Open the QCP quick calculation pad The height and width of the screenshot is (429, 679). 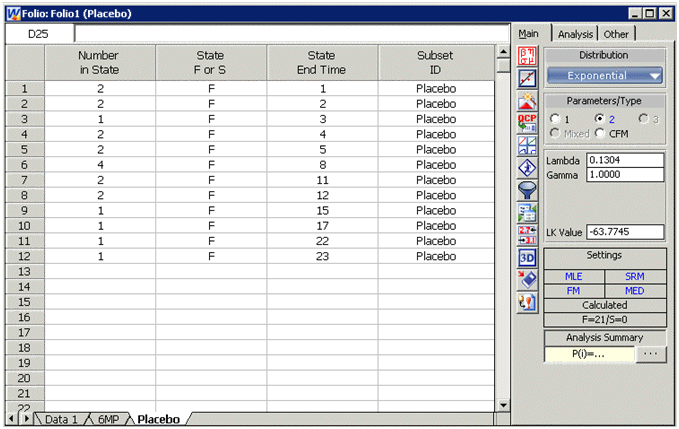coord(527,123)
